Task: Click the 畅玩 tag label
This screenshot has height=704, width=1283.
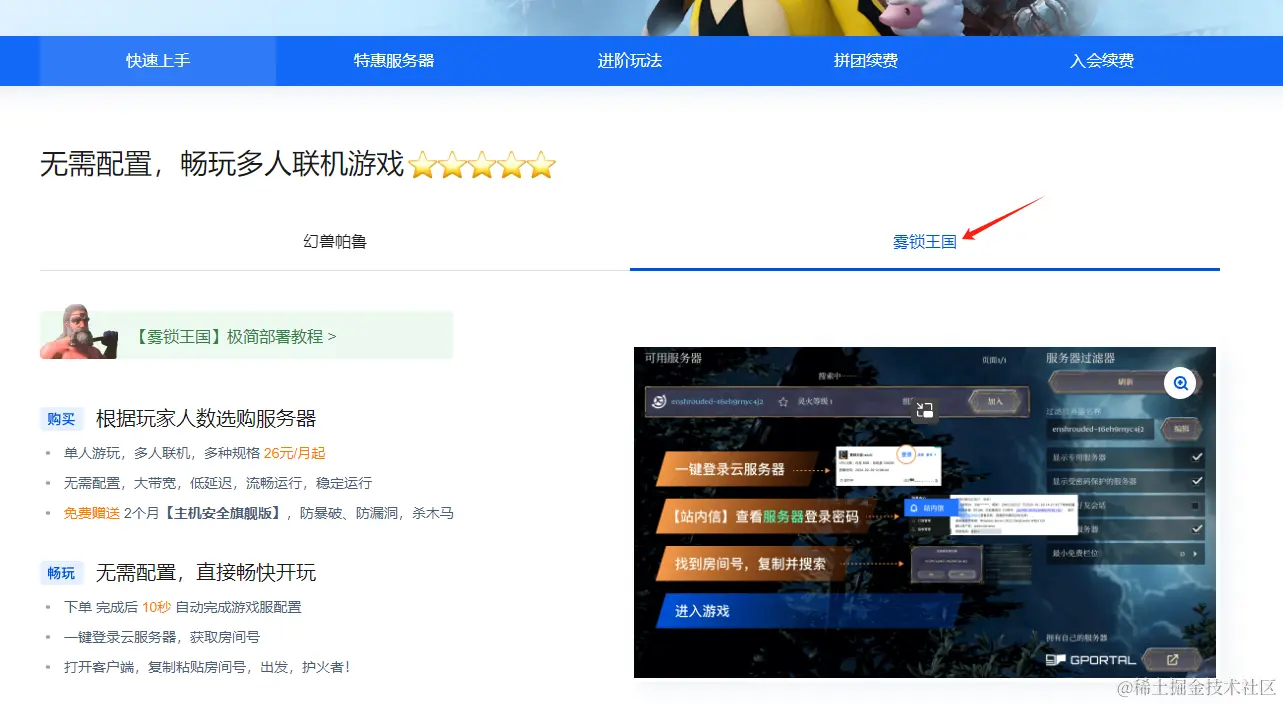Action: 61,573
